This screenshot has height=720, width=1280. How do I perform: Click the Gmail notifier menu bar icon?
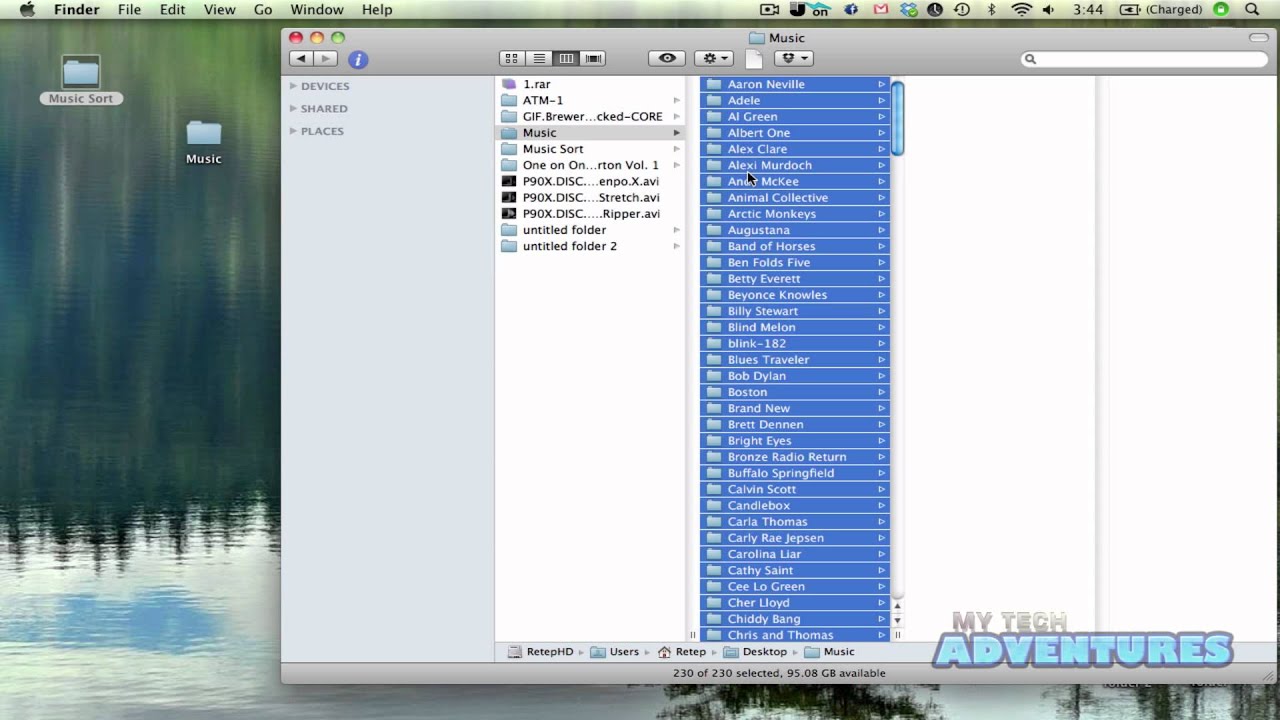880,9
